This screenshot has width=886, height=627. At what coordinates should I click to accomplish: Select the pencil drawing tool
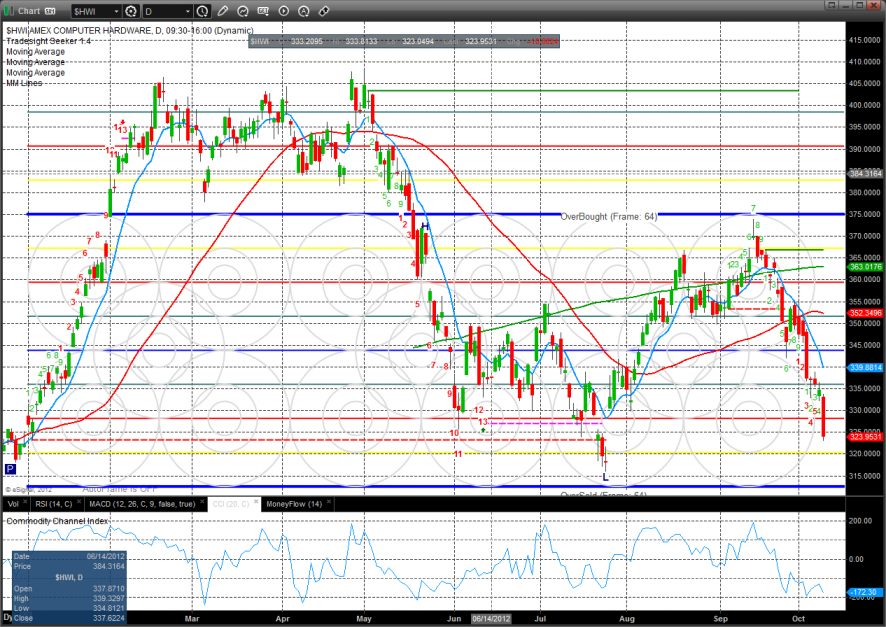(222, 11)
